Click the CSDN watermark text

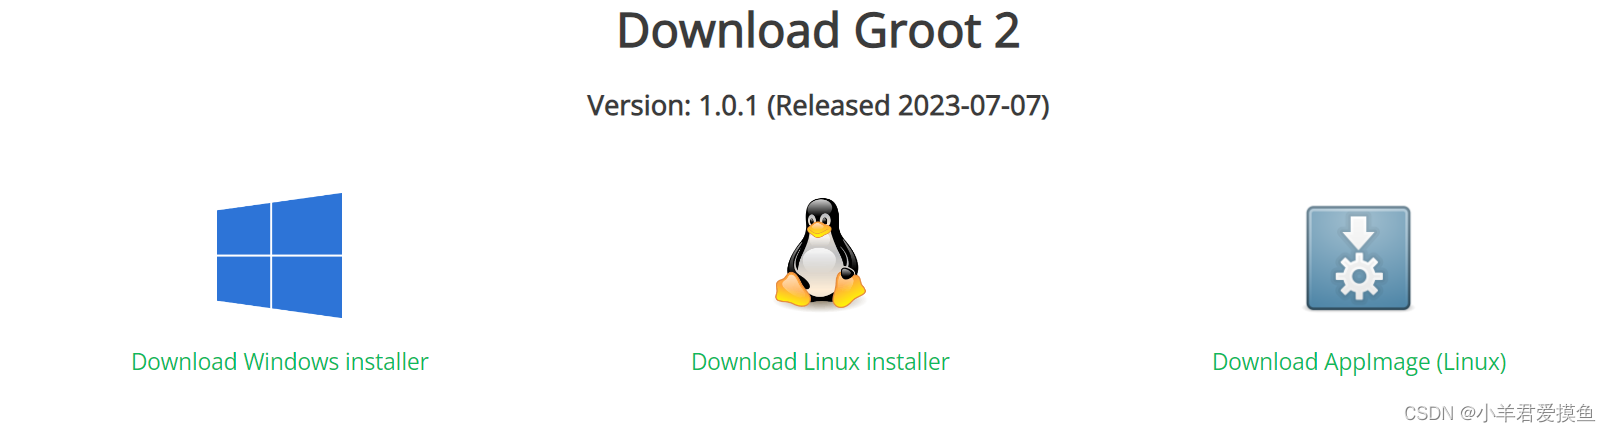tap(1499, 413)
